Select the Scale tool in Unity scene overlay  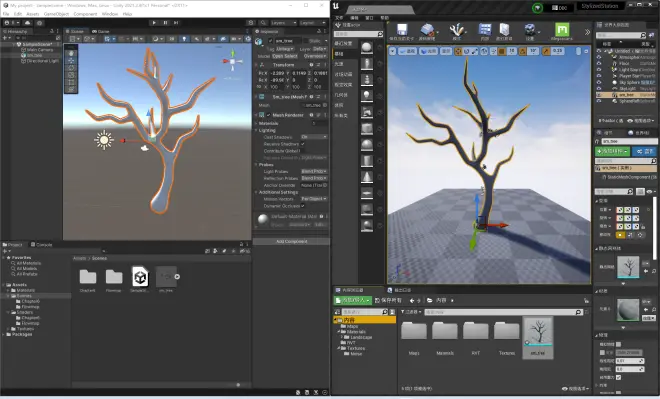pos(71,75)
